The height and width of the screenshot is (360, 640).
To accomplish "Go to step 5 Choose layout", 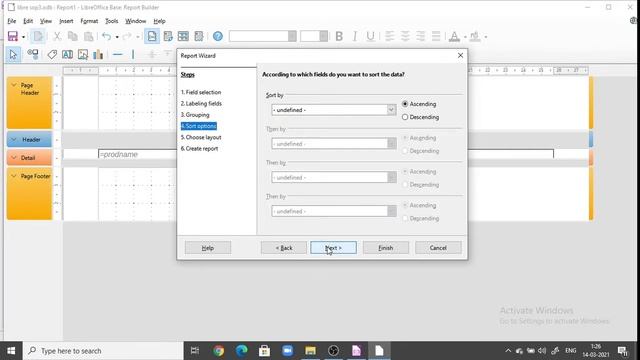I will pyautogui.click(x=201, y=138).
